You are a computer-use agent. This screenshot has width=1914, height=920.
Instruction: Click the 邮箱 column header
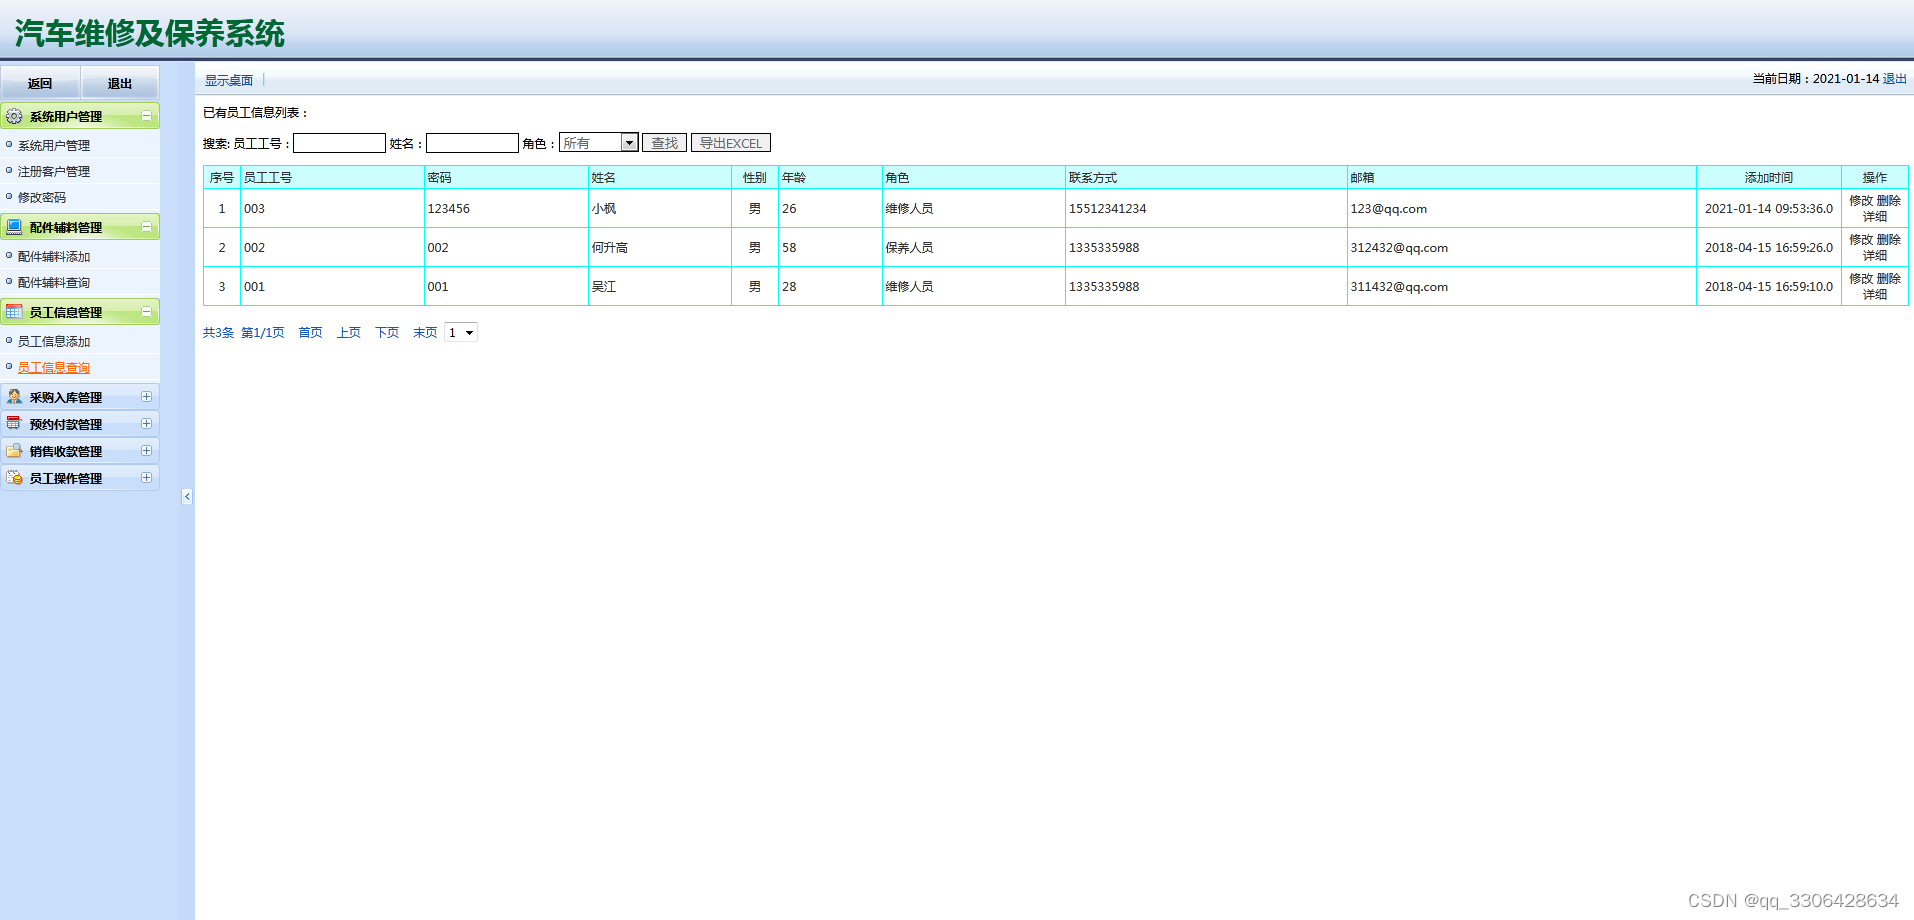pyautogui.click(x=1521, y=177)
